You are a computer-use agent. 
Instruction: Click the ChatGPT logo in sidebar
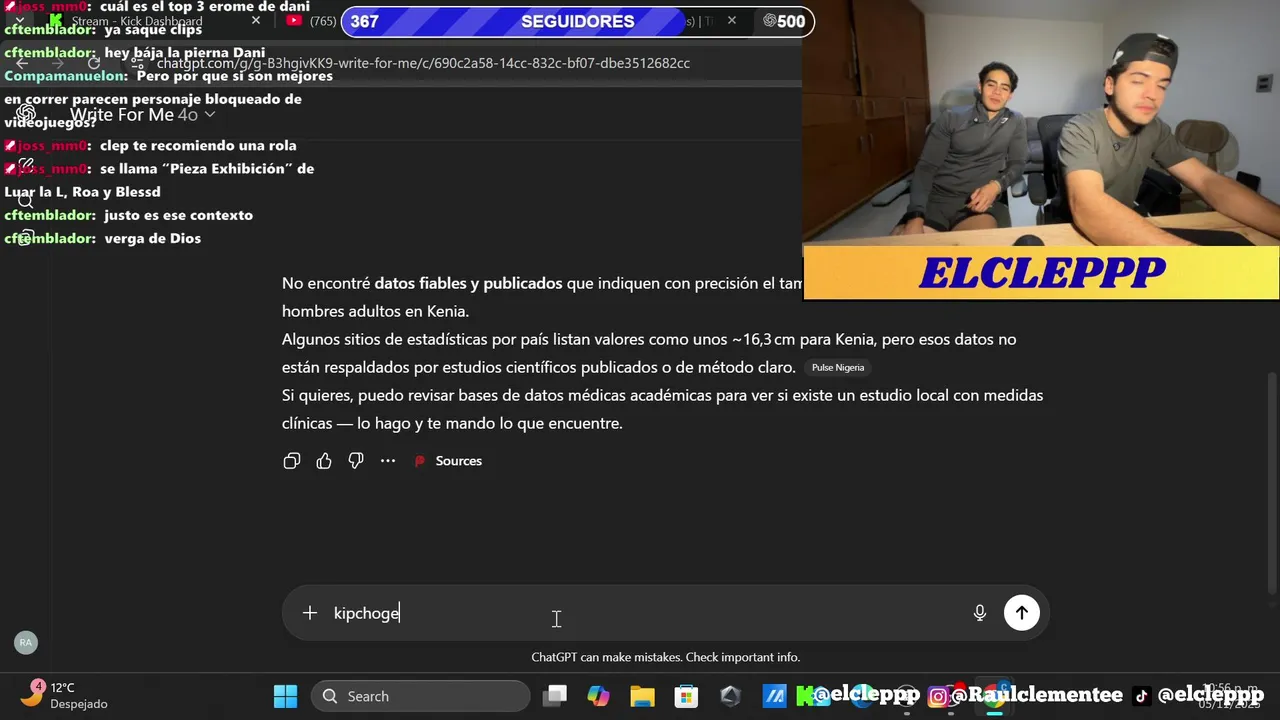pos(26,115)
